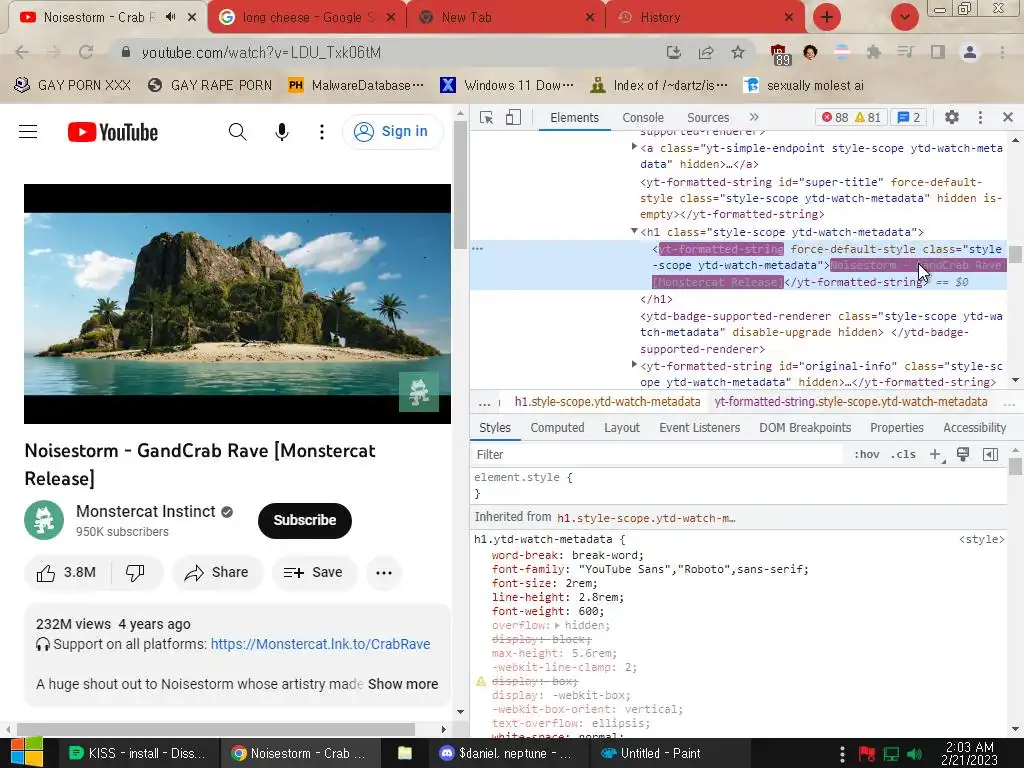Open Chrome extensions puzzle icon

click(873, 52)
